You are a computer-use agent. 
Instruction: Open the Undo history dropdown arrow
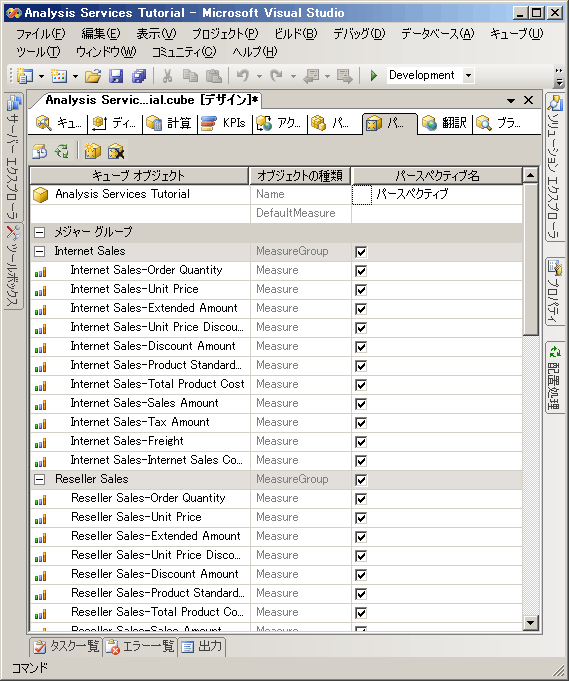259,76
